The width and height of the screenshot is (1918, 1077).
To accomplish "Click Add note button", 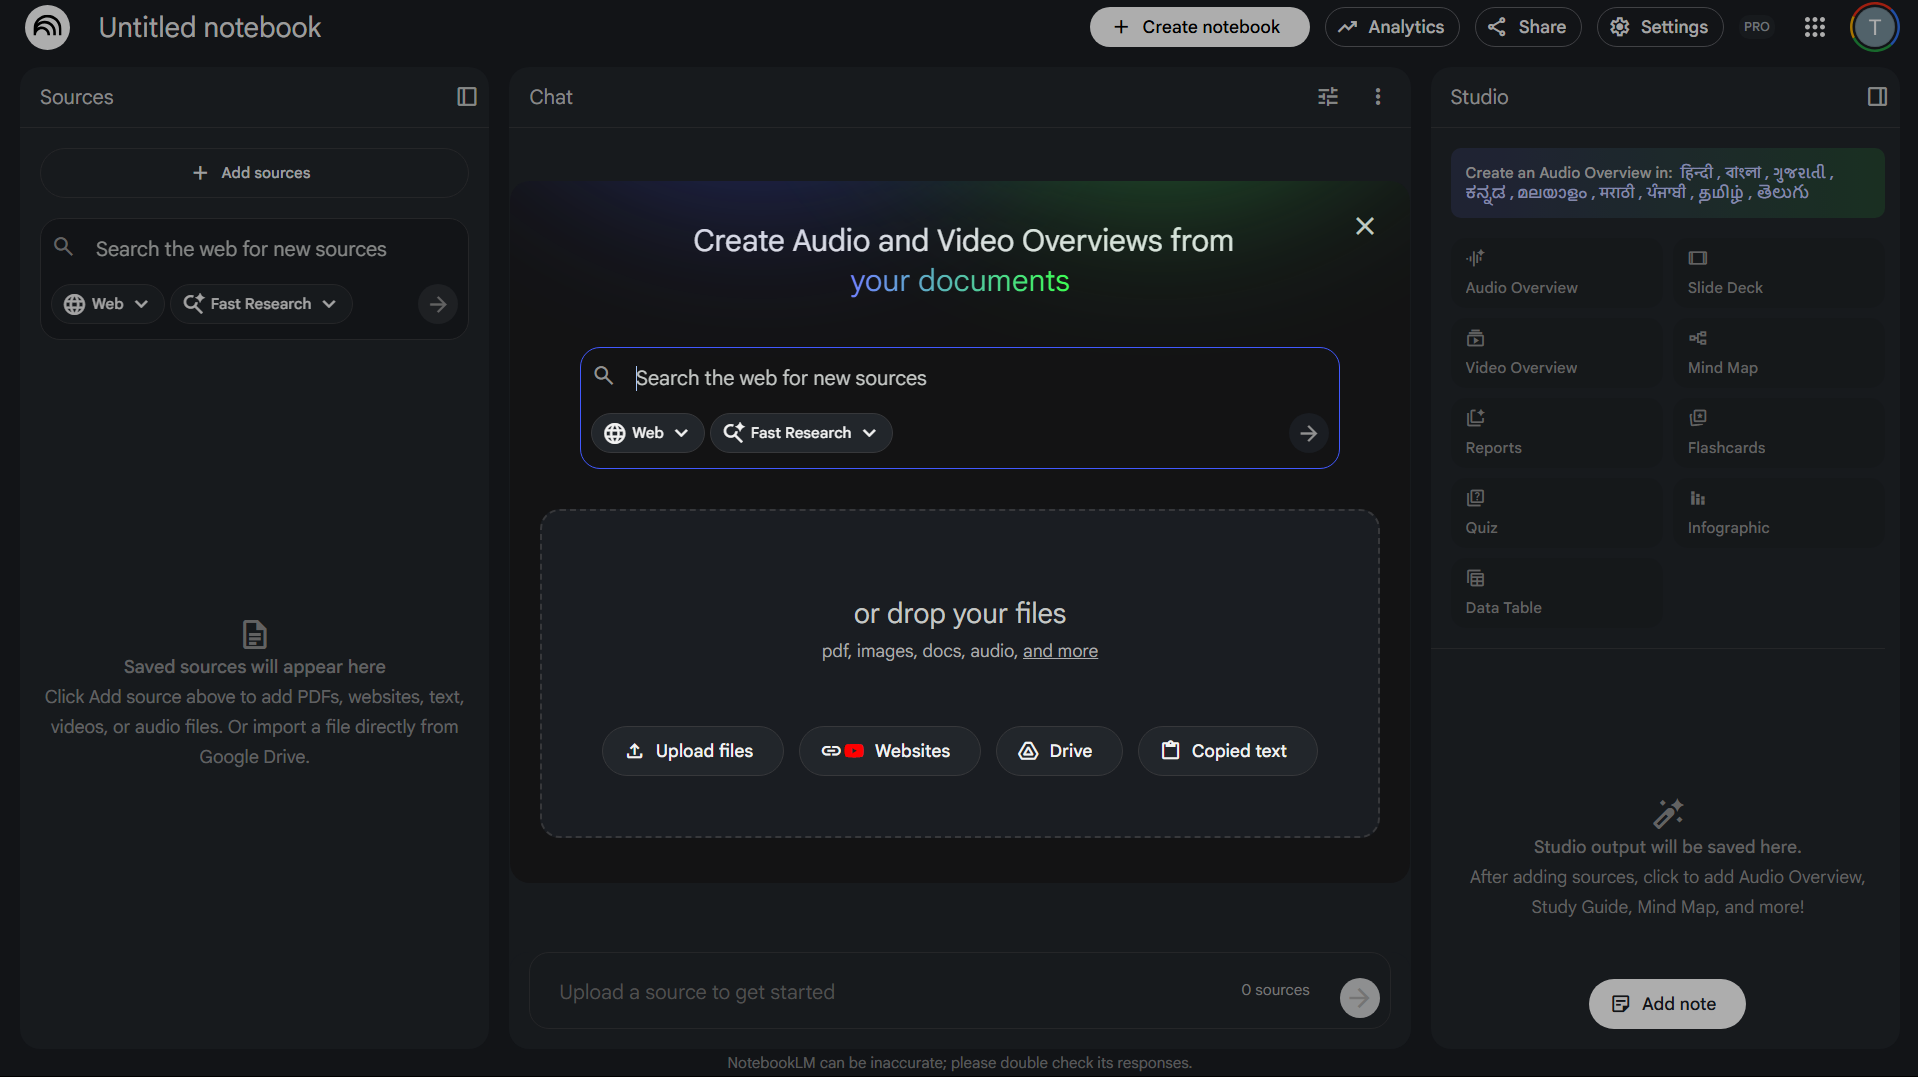I will pyautogui.click(x=1666, y=1004).
